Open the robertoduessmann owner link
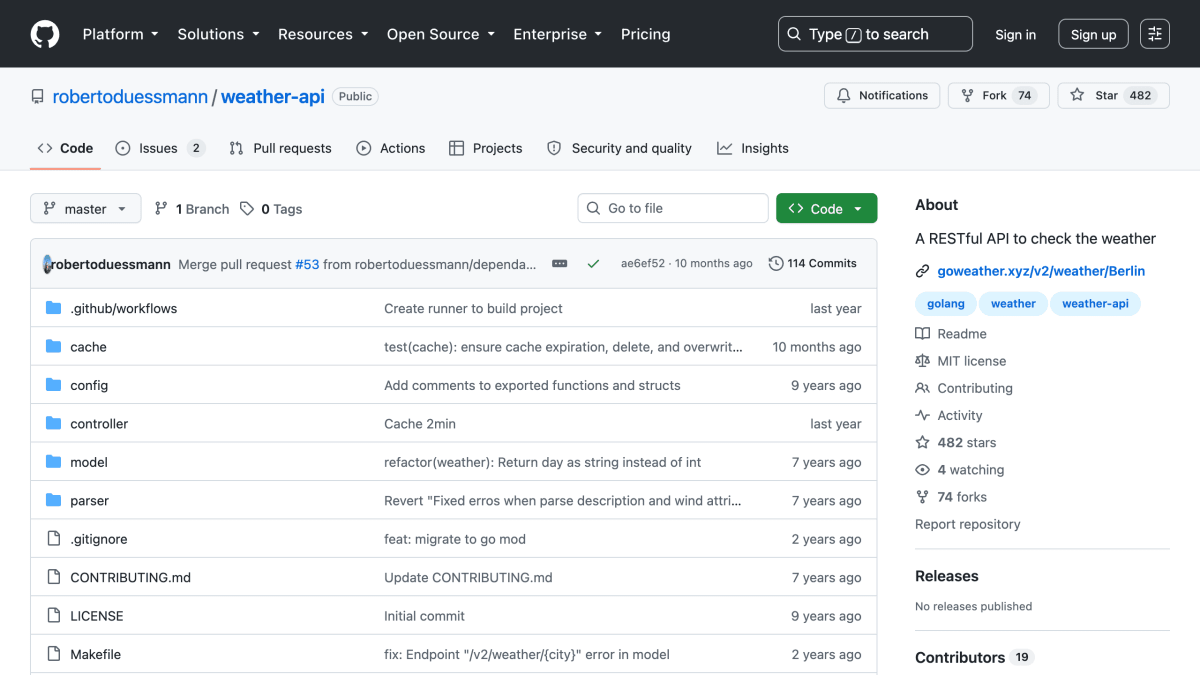1200x675 pixels. point(130,97)
